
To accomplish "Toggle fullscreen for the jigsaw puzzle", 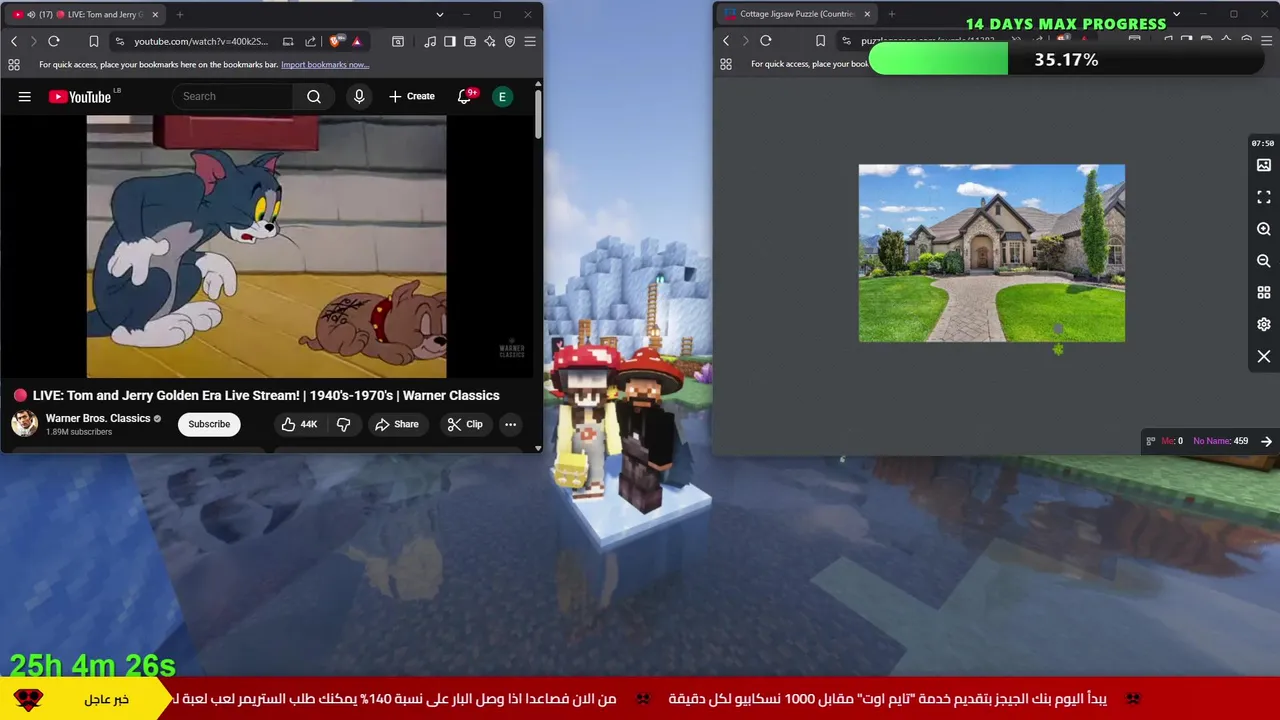I will click(1264, 197).
